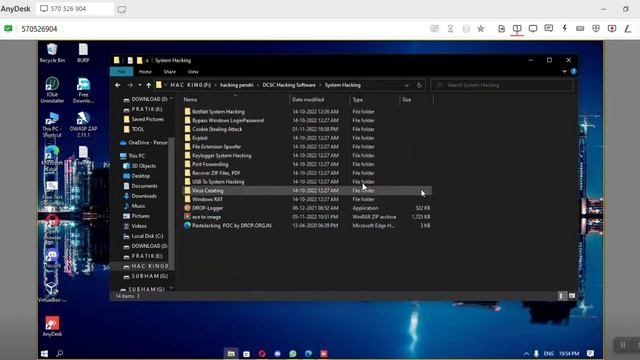Click the AnyDesk permissions shield icon
The image size is (640, 360).
[x=596, y=28]
